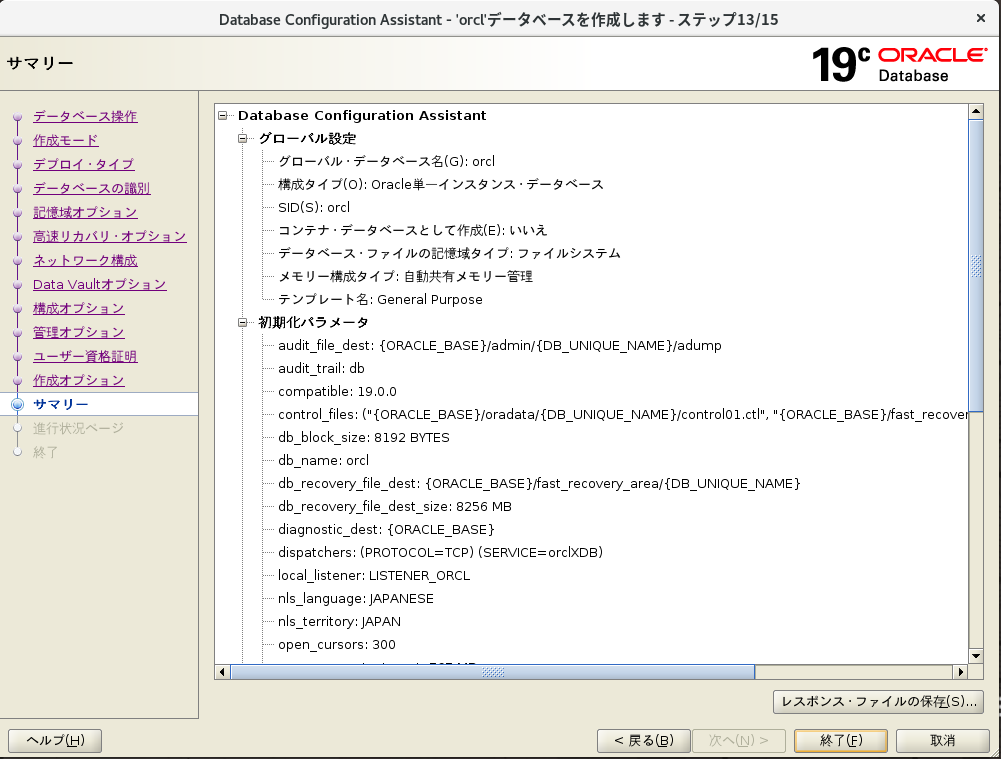The height and width of the screenshot is (759, 1001).
Task: Click the horizontal scrollbar right arrow
Action: click(x=961, y=672)
